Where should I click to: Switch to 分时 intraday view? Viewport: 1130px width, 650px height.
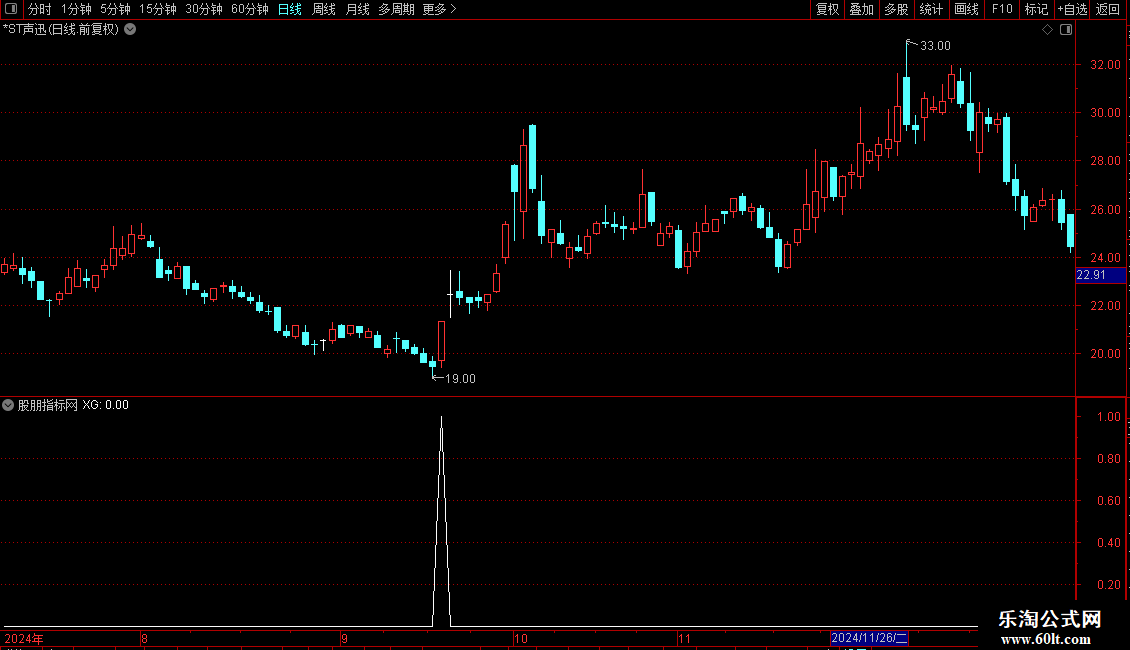point(40,9)
